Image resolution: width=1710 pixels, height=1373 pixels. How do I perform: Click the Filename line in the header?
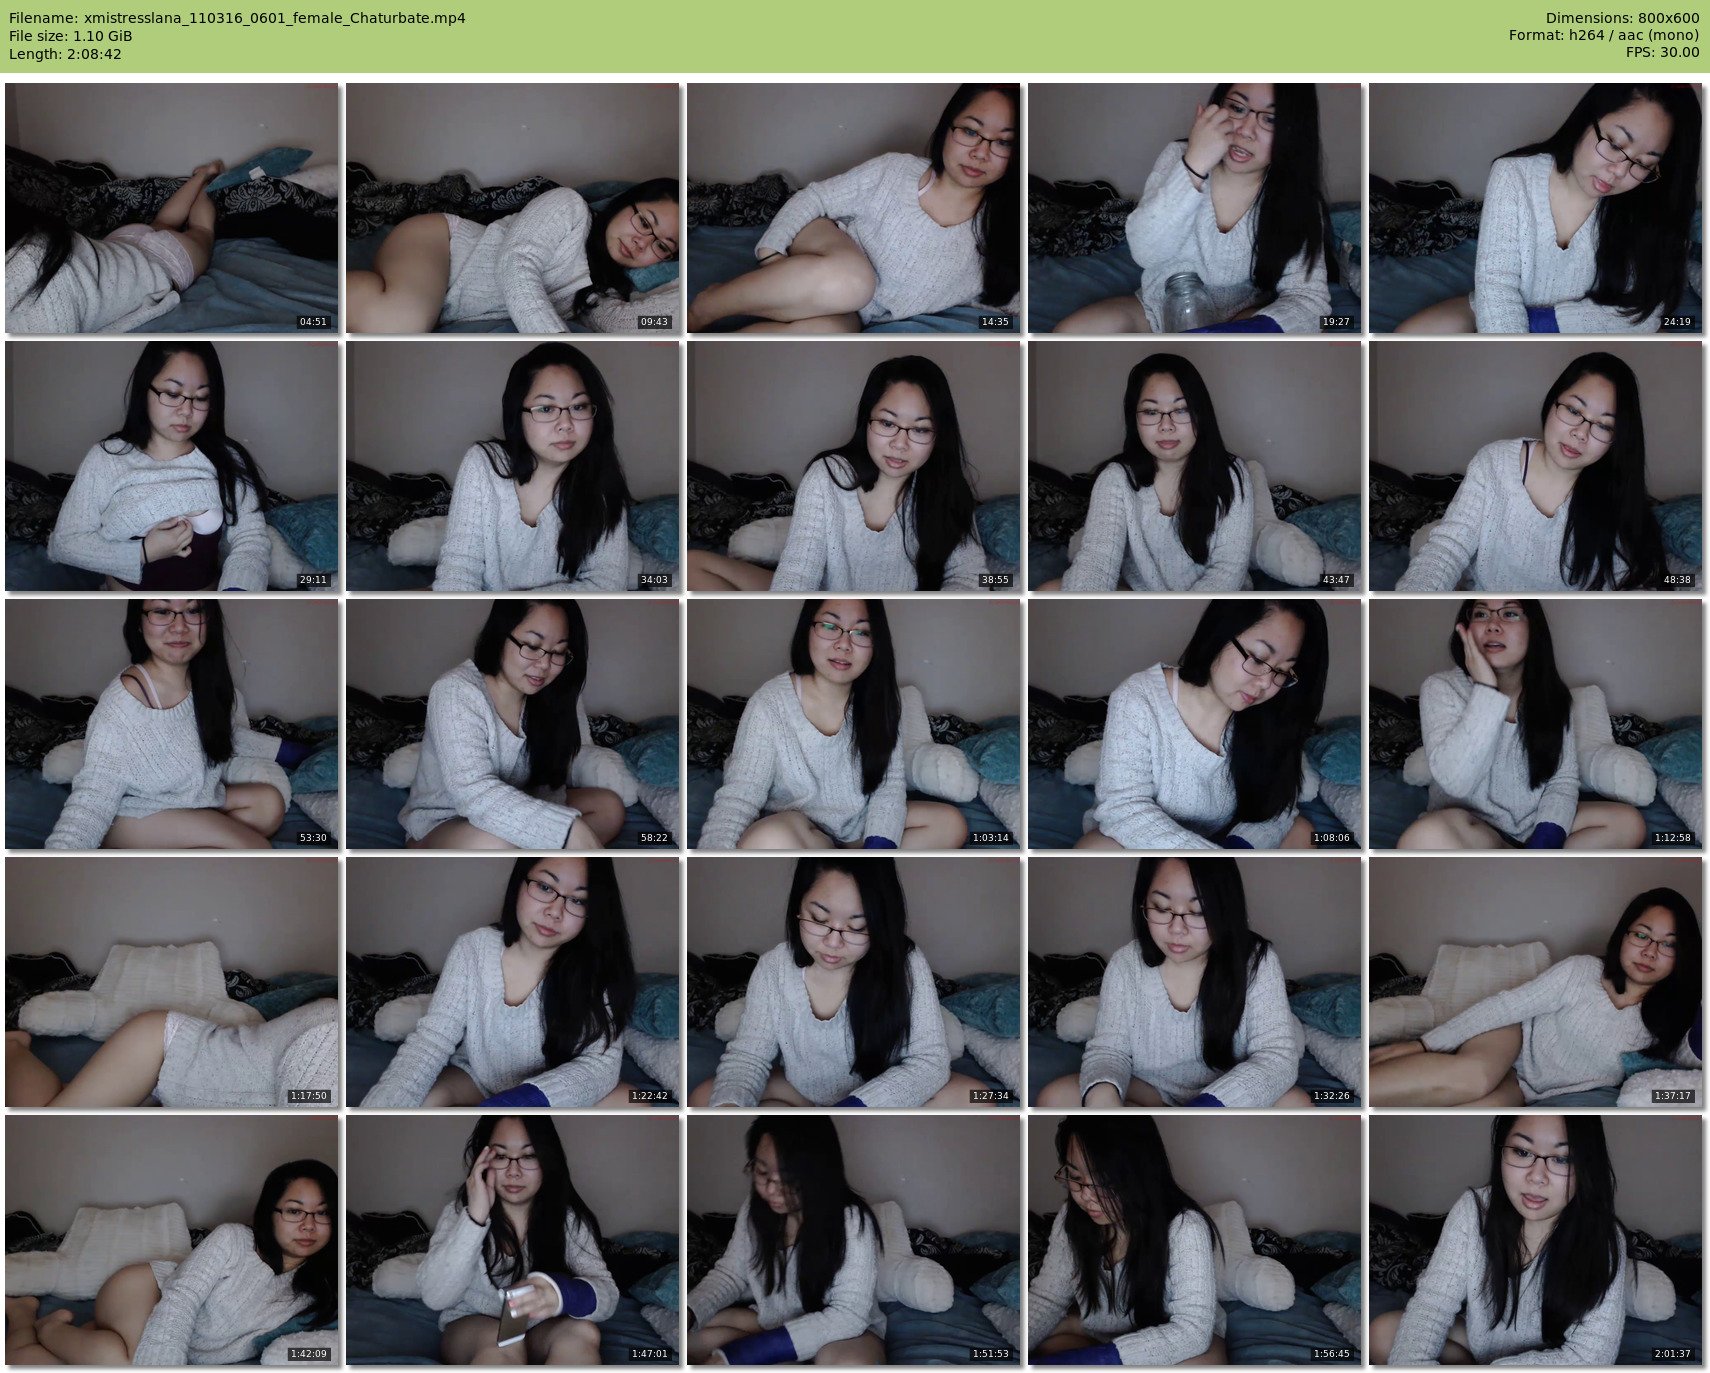pyautogui.click(x=237, y=18)
